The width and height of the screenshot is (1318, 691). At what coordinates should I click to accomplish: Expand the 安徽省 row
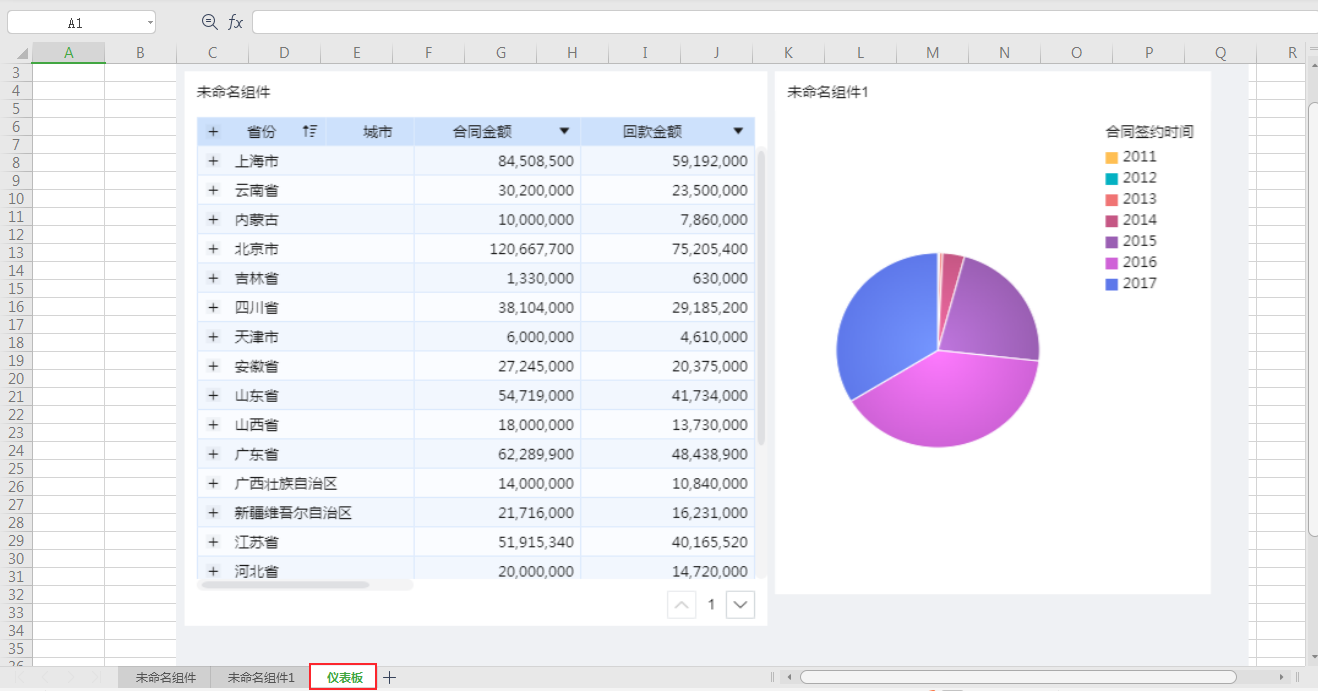point(213,366)
